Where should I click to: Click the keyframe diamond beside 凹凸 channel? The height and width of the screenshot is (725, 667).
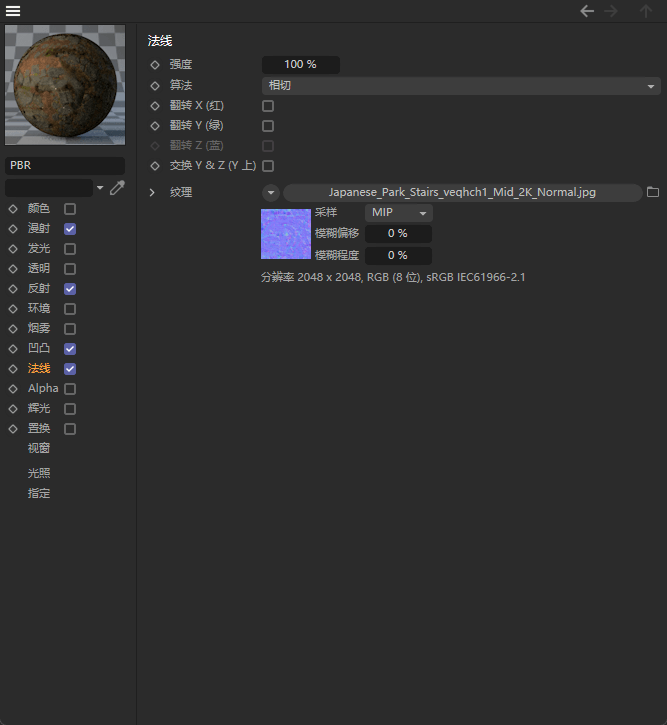13,349
